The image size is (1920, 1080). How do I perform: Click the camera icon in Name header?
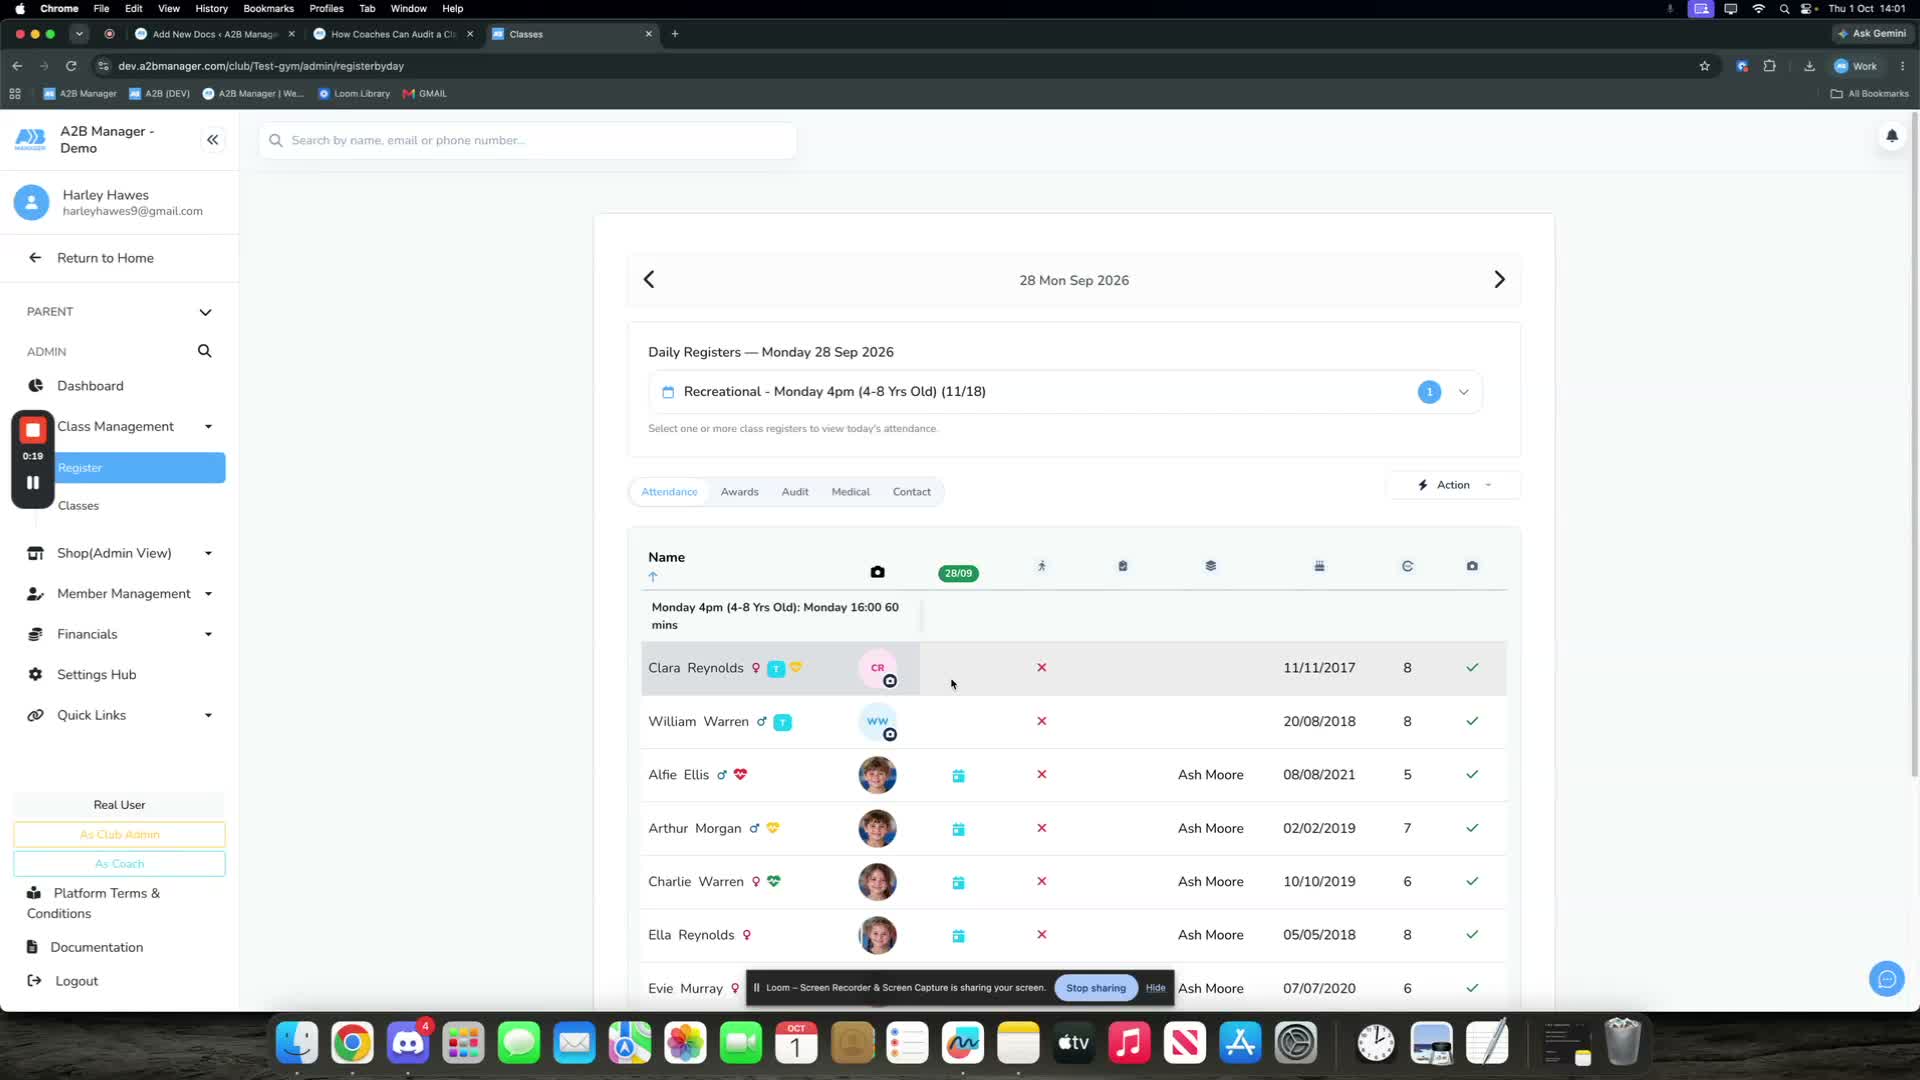pos(877,572)
